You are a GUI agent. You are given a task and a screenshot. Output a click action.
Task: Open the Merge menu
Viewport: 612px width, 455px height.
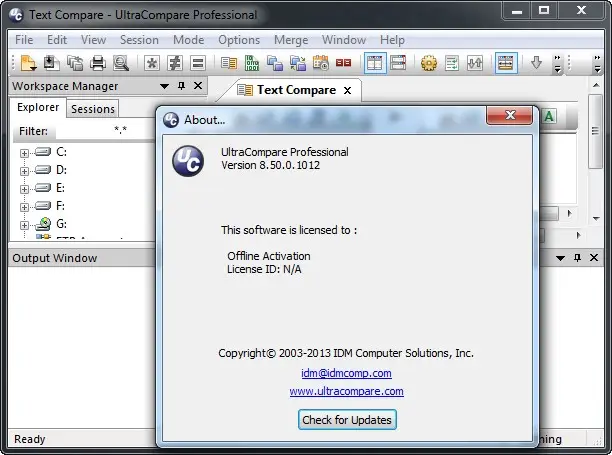pyautogui.click(x=291, y=40)
